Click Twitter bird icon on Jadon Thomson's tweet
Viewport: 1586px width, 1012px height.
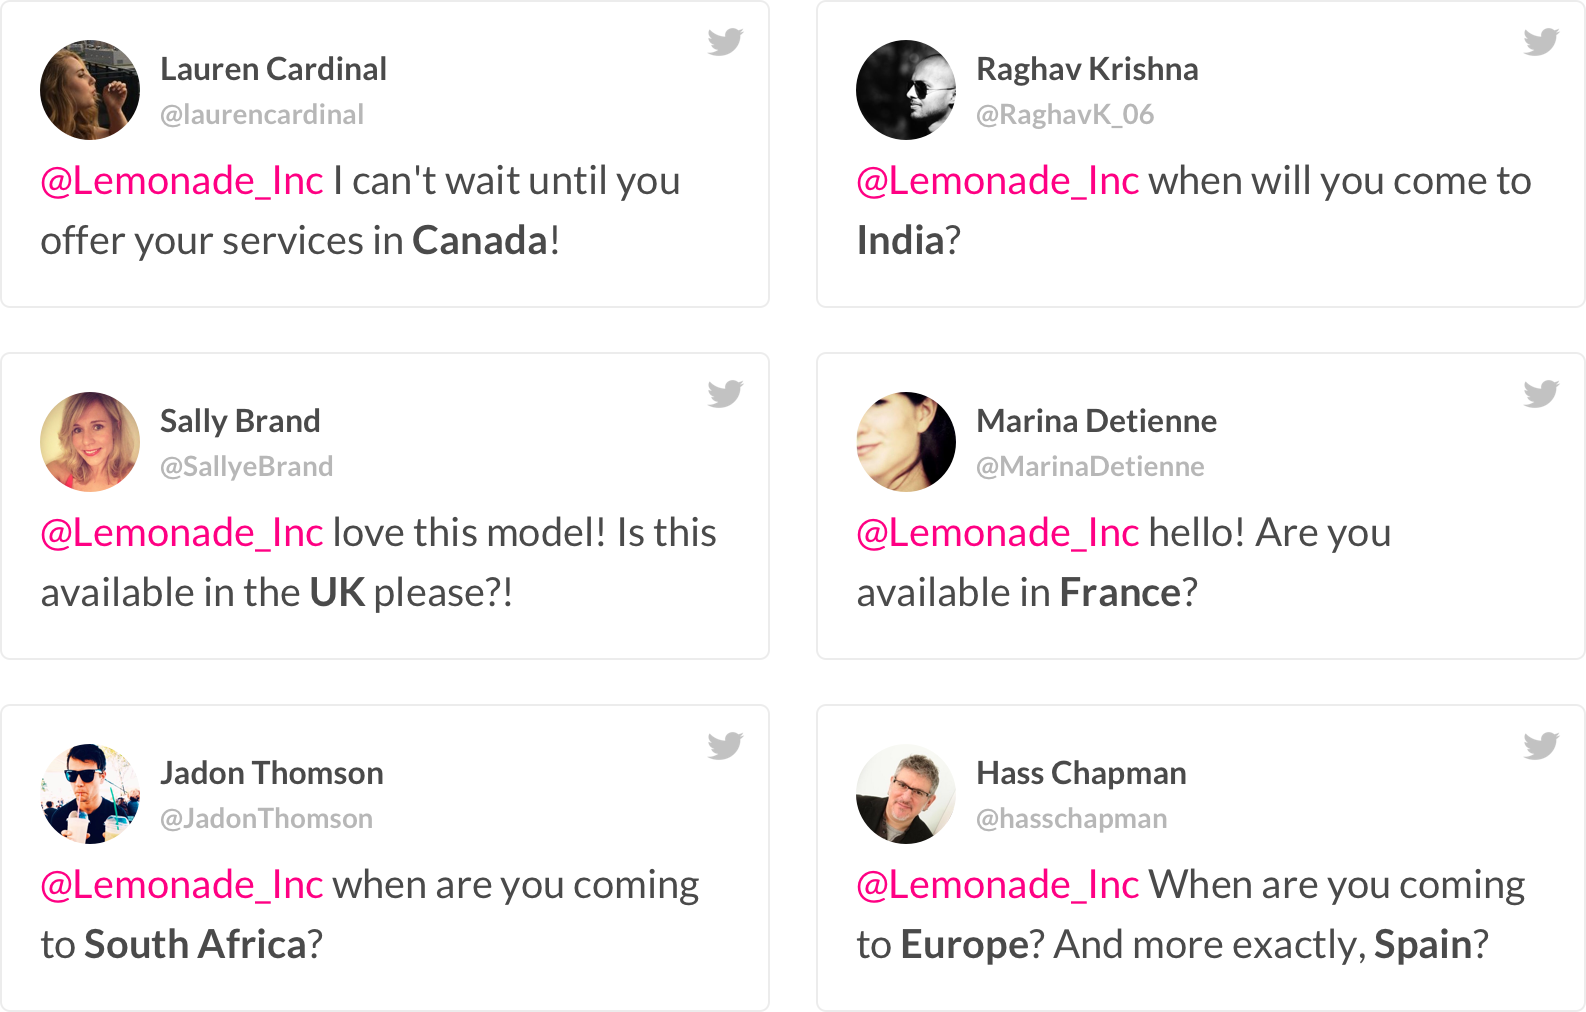pos(725,746)
